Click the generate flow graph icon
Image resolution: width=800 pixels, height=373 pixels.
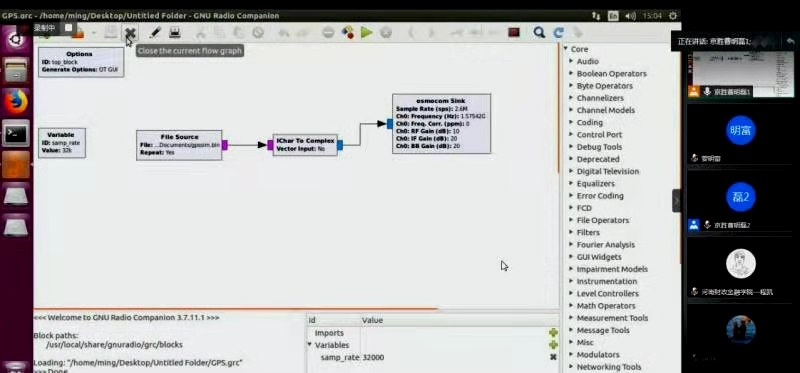point(347,33)
